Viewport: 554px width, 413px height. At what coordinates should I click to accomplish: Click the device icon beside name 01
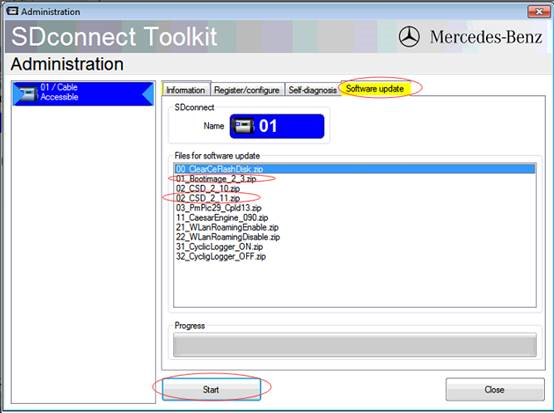(x=244, y=126)
